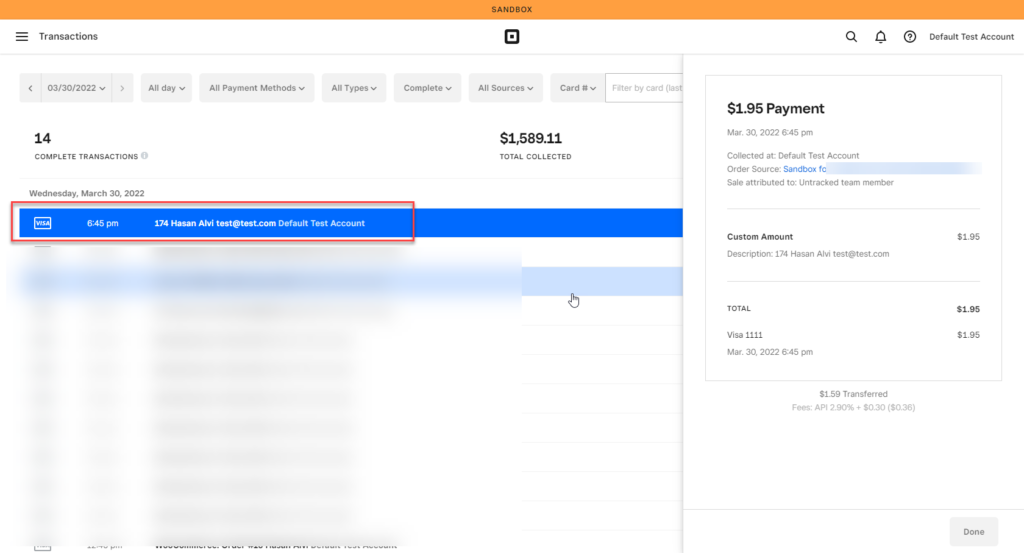Click info icon beside Complete Transactions
The width and height of the screenshot is (1024, 553).
pos(144,156)
